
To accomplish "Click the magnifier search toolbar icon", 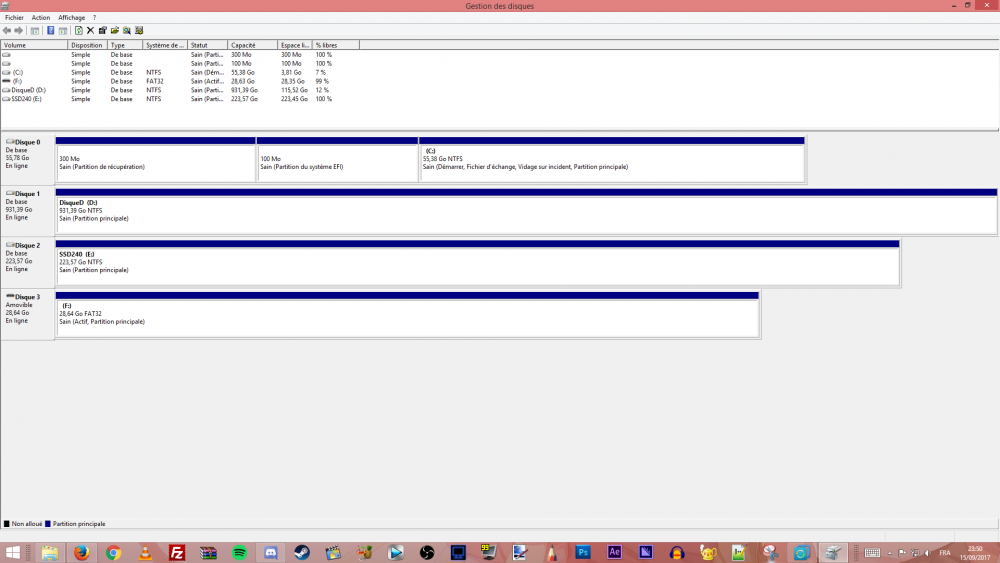I will click(x=127, y=31).
